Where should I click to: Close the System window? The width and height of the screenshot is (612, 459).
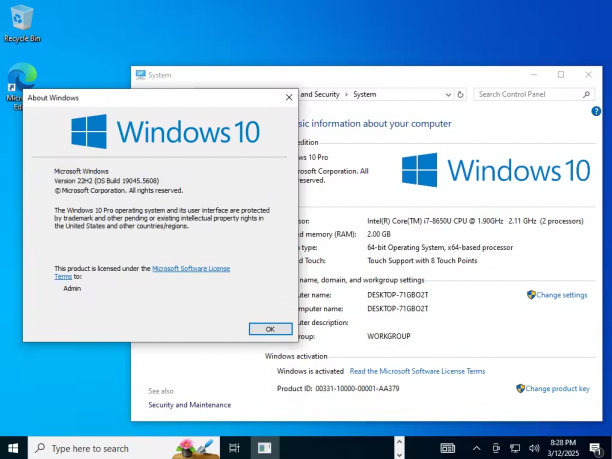(x=588, y=75)
